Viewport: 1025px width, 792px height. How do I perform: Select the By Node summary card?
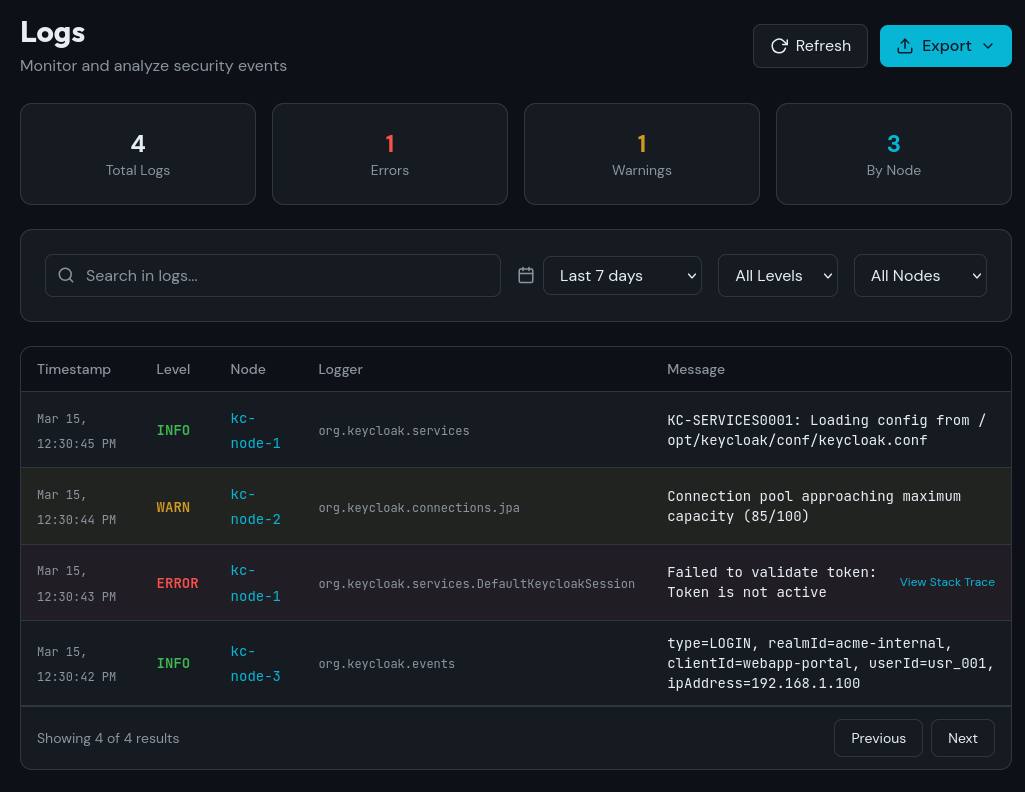893,154
